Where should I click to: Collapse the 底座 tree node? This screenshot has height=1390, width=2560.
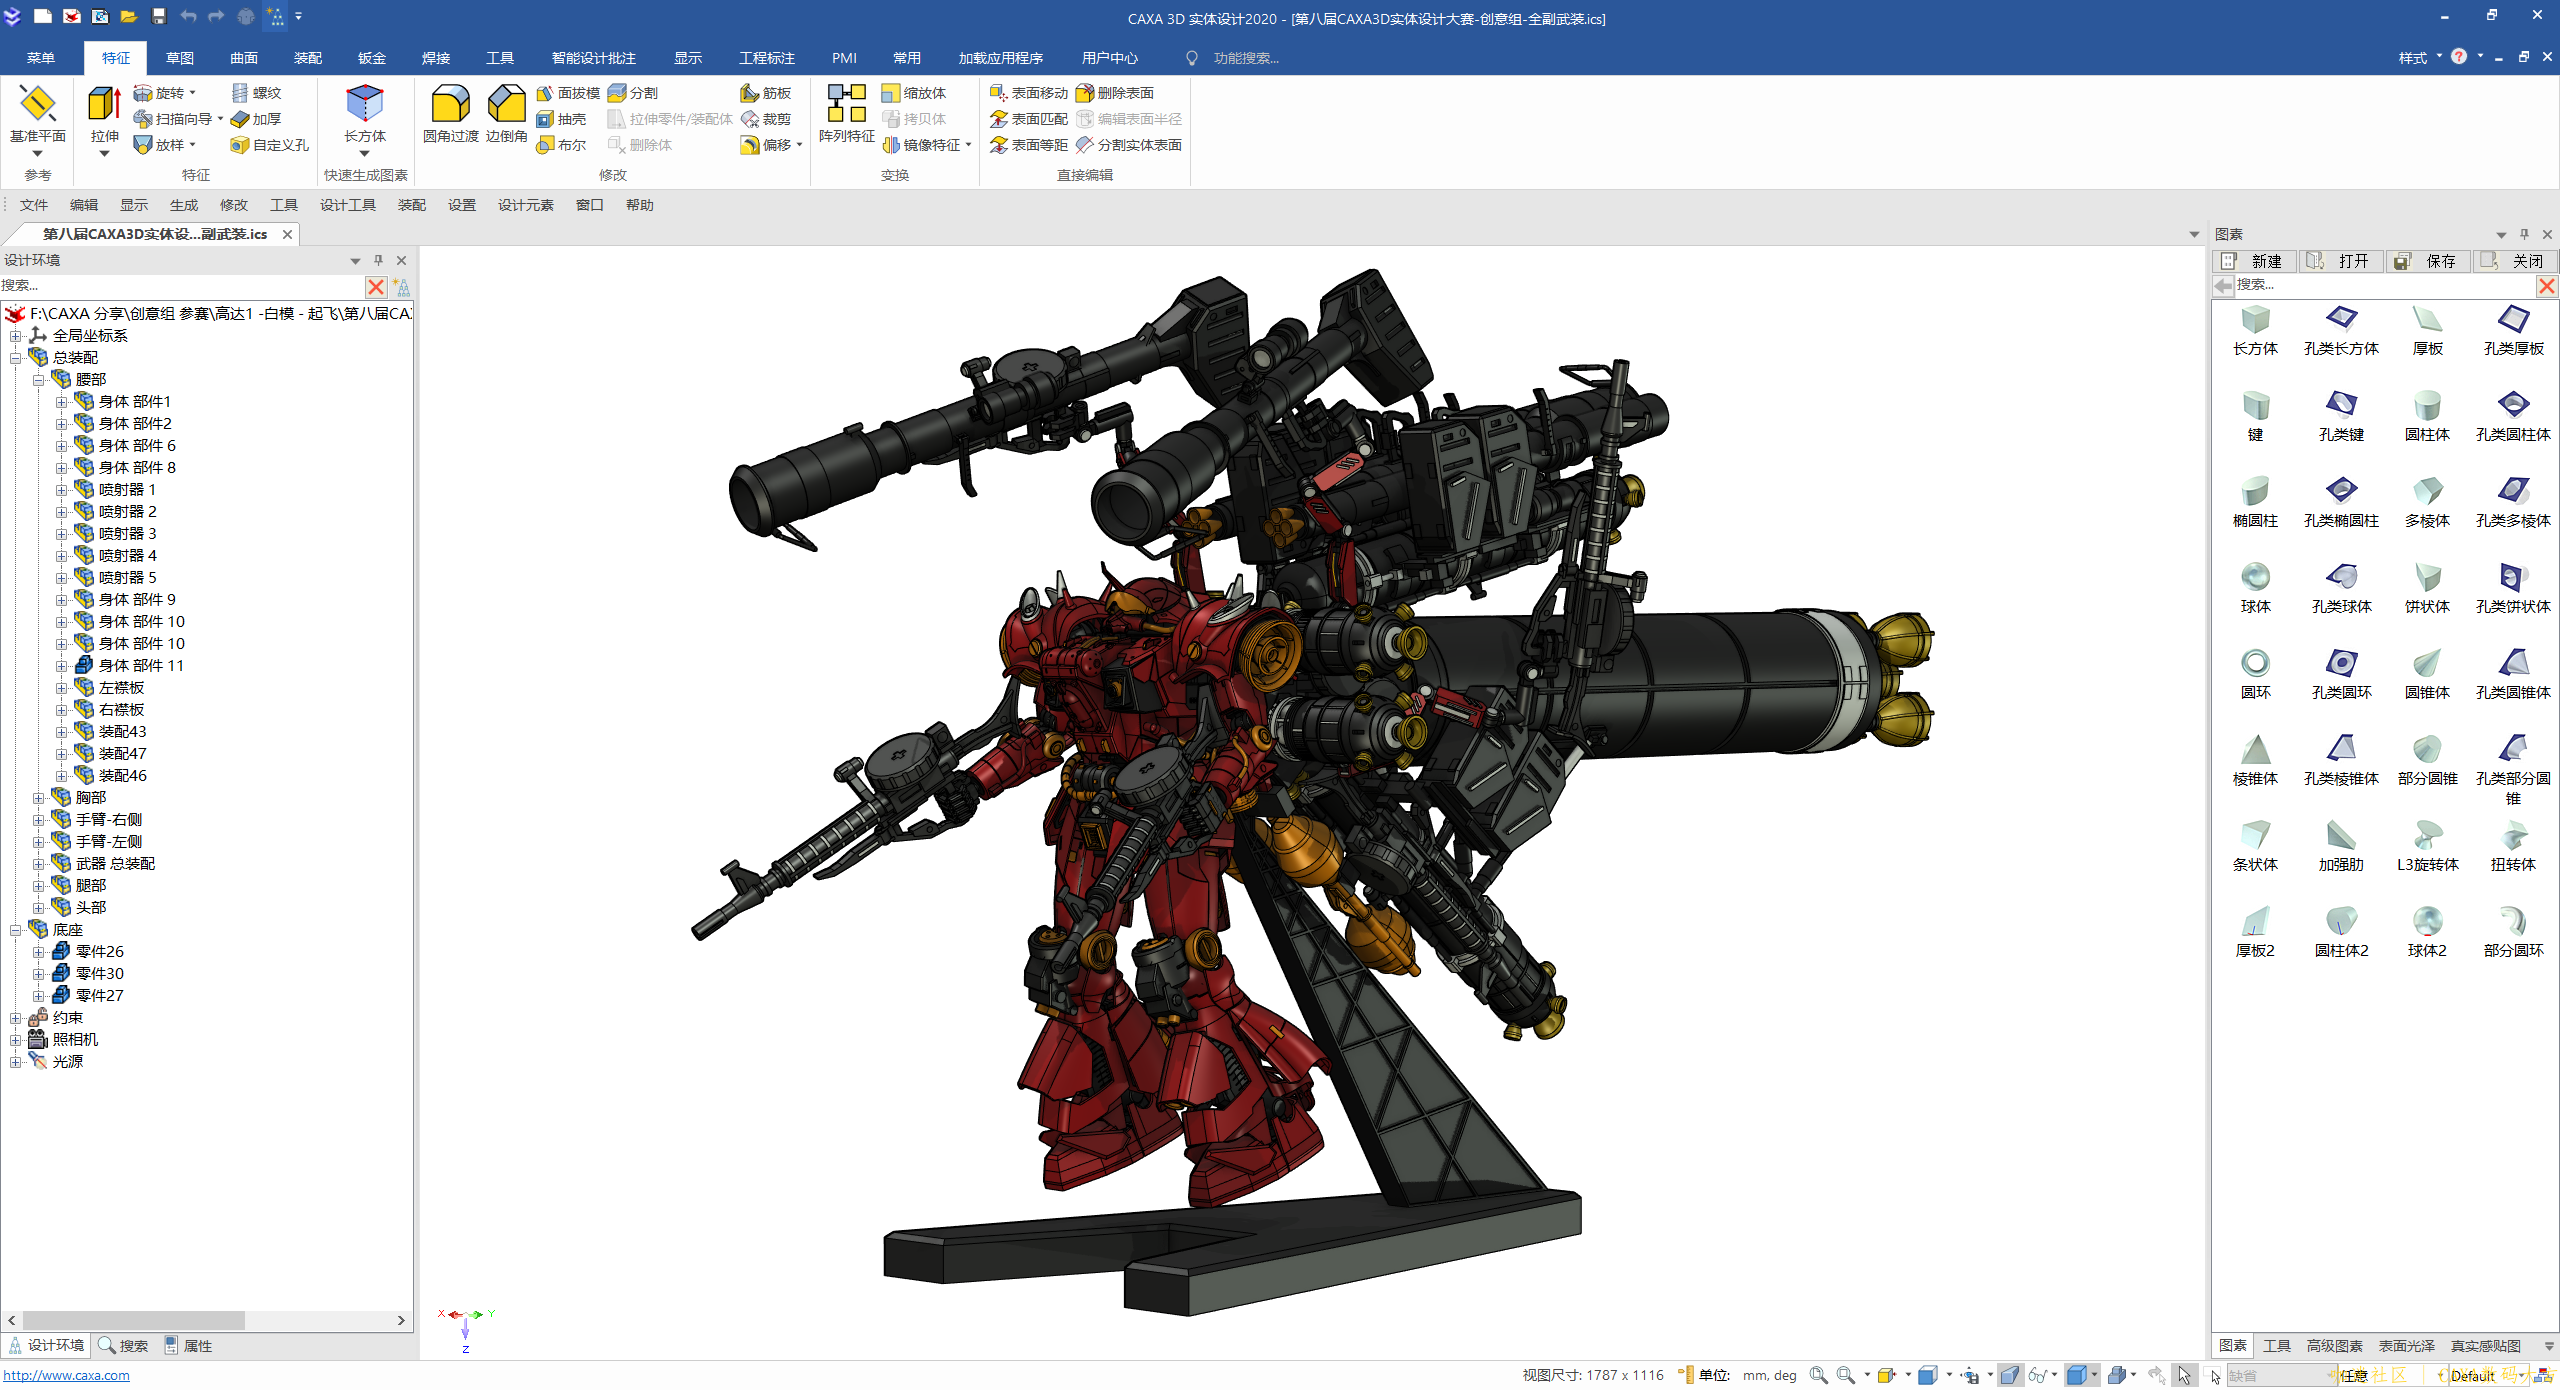coord(16,930)
